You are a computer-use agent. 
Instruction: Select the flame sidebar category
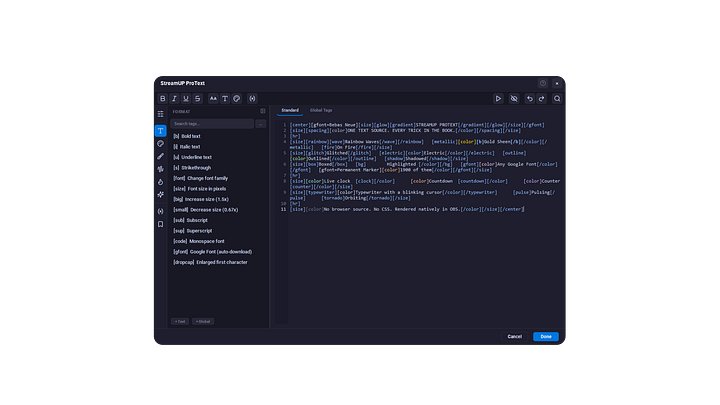tap(160, 182)
